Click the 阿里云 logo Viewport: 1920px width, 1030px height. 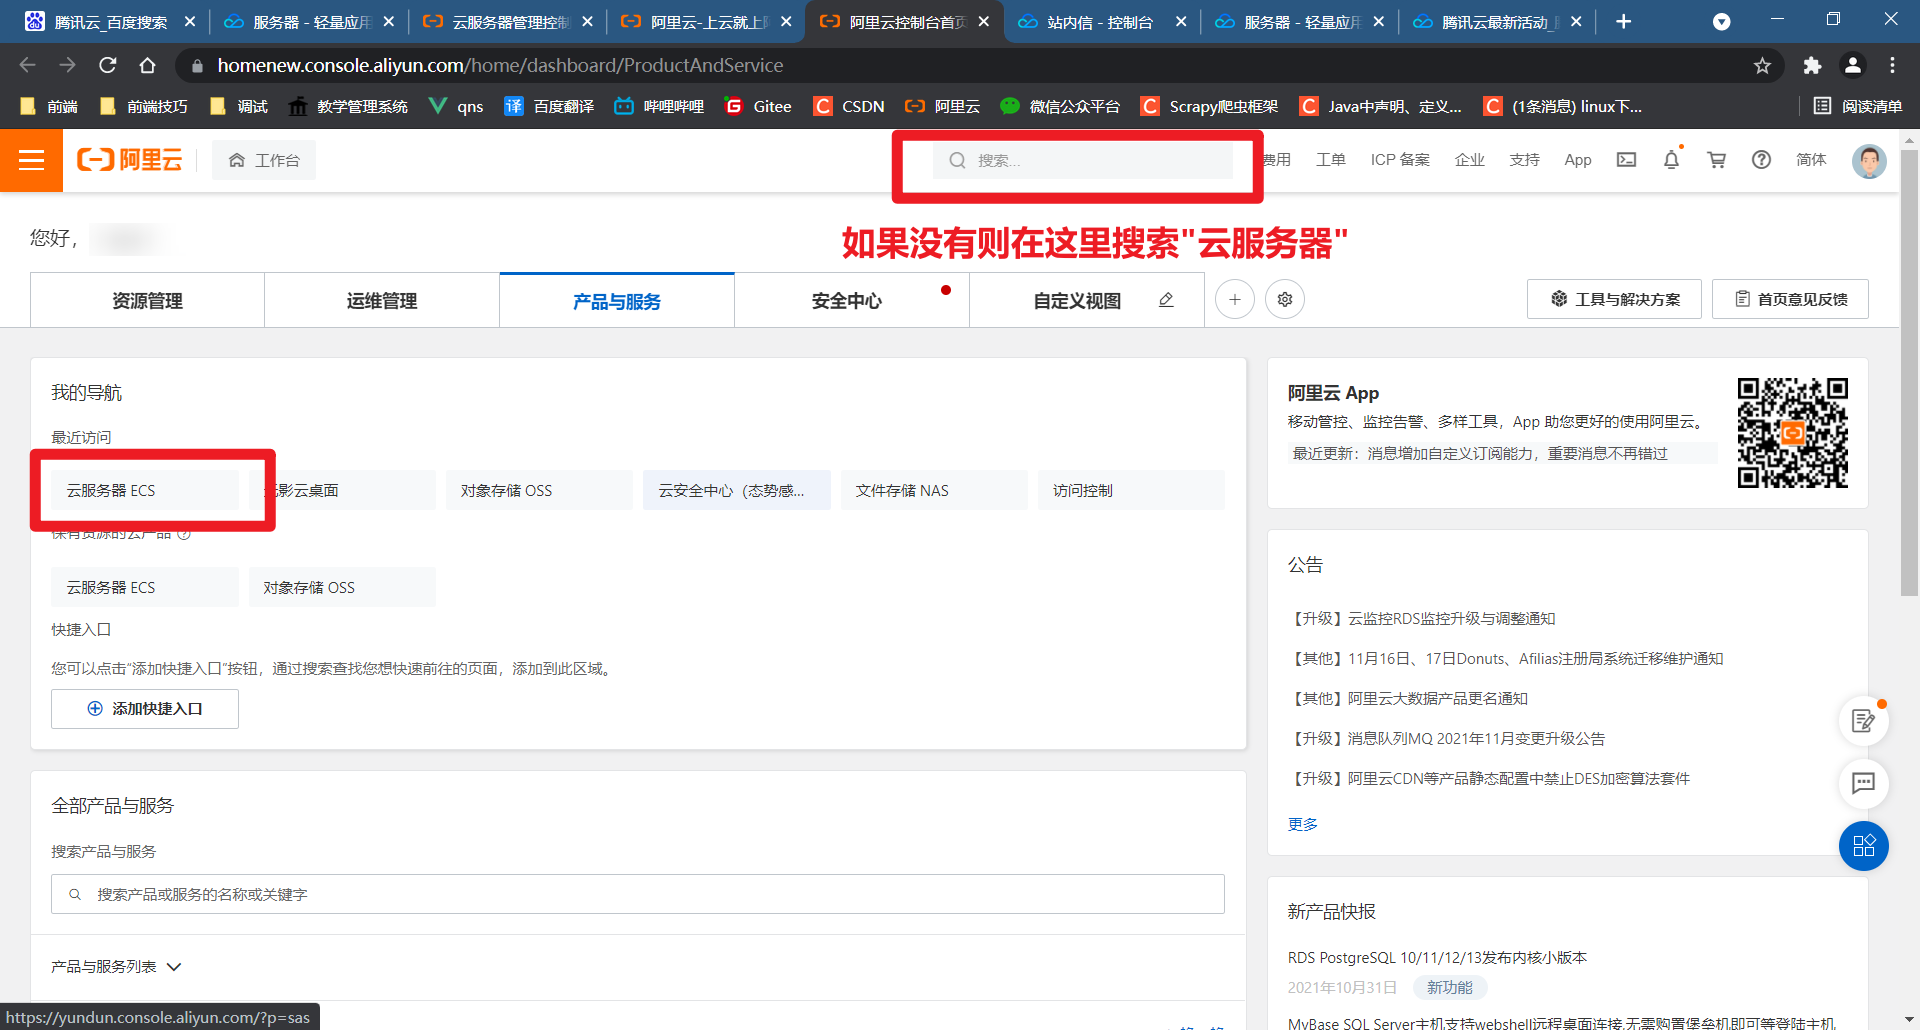[130, 160]
